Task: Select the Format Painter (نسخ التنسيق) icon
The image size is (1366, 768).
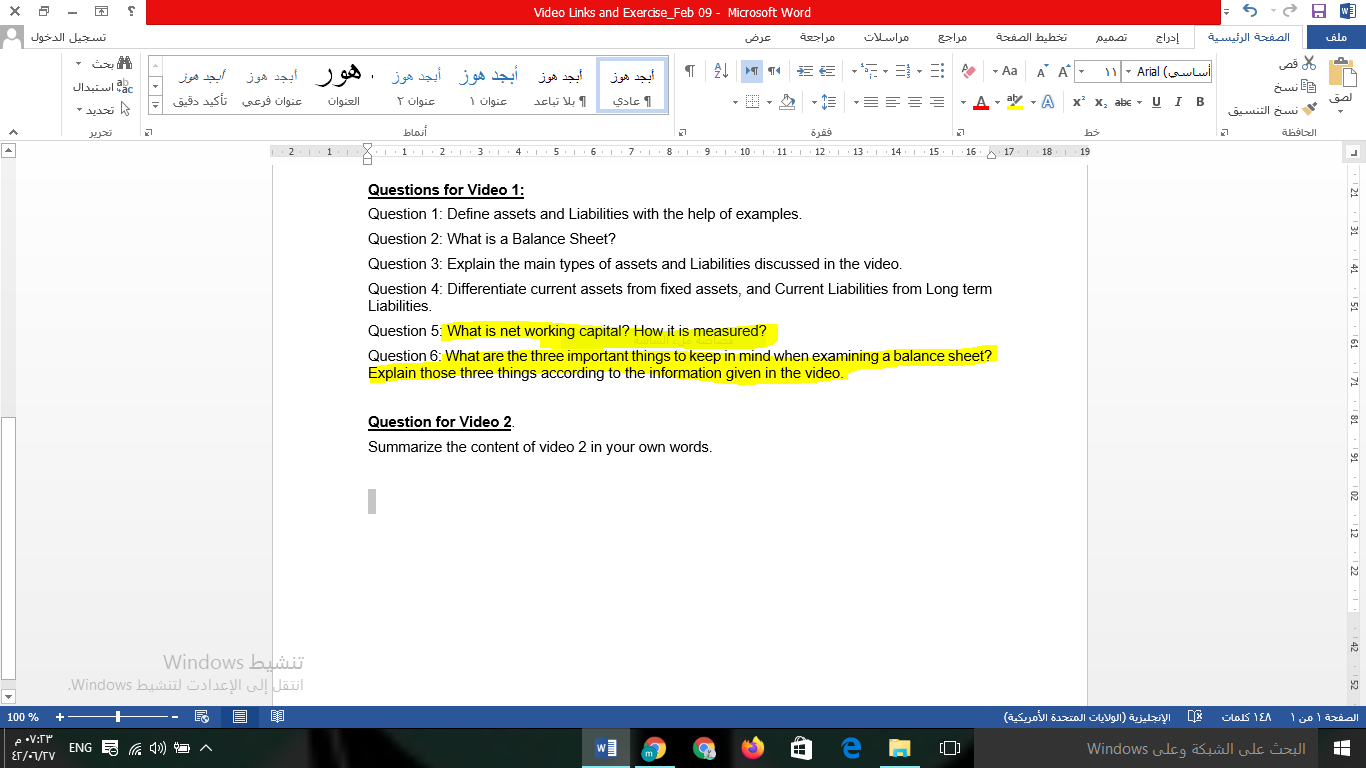Action: click(1308, 107)
